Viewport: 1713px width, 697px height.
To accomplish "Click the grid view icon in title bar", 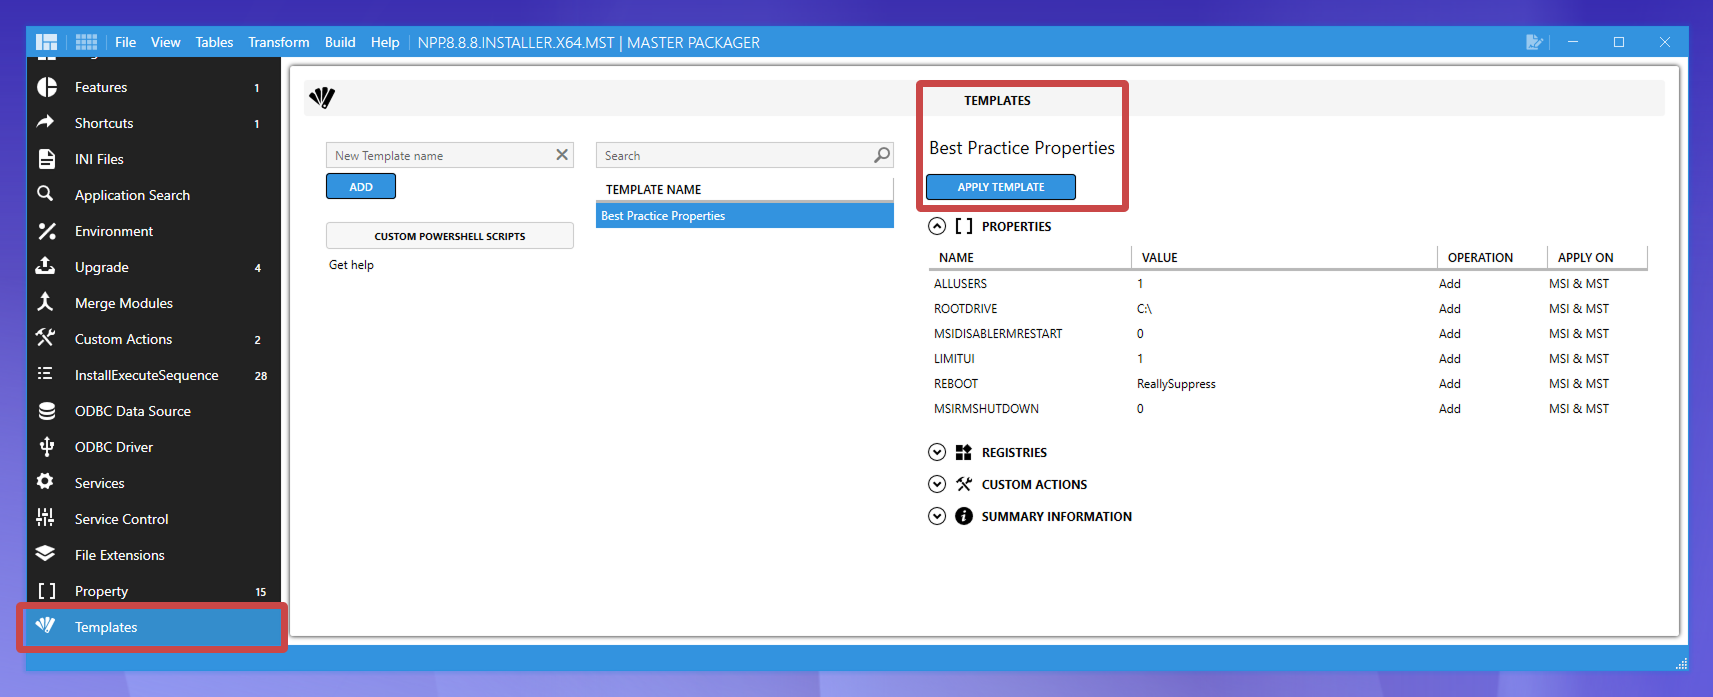I will pyautogui.click(x=86, y=42).
